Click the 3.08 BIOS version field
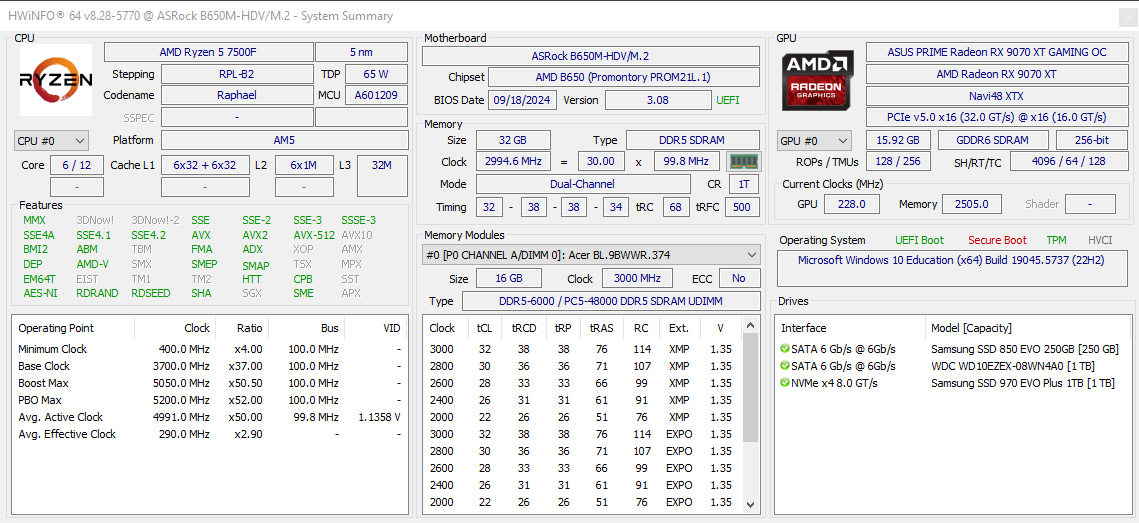 [x=657, y=100]
